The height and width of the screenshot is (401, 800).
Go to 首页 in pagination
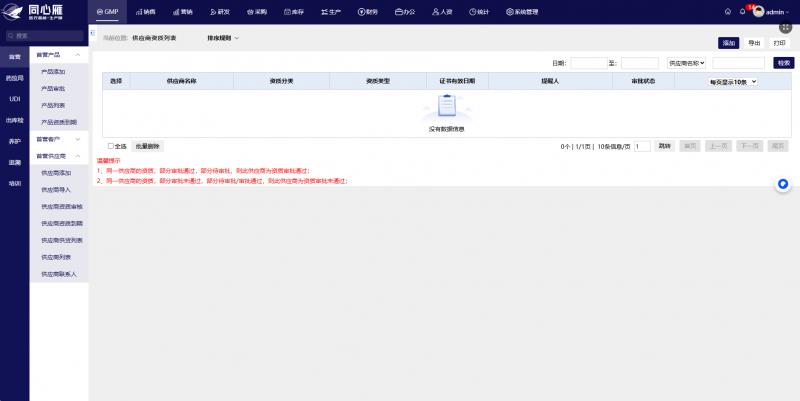pyautogui.click(x=690, y=146)
